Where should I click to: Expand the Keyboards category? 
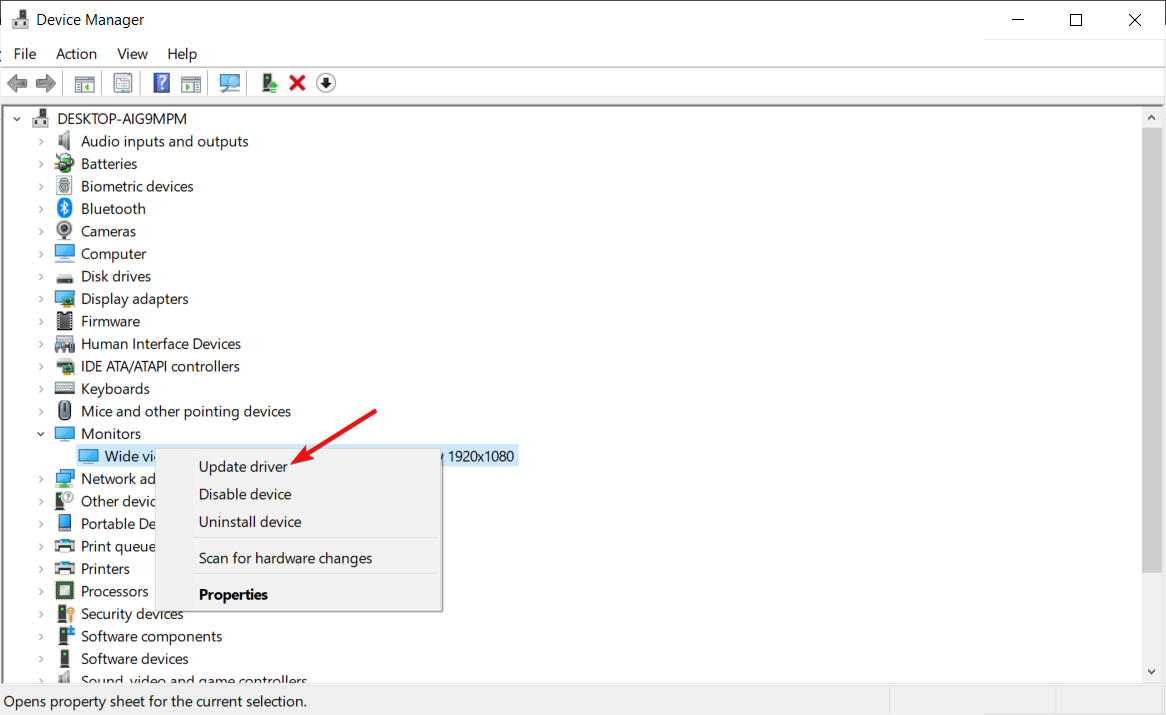coord(41,389)
